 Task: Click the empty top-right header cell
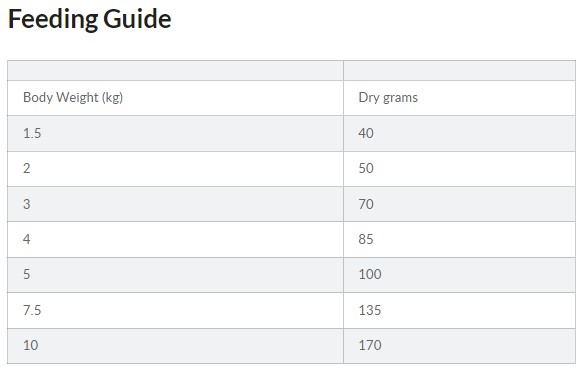[460, 70]
